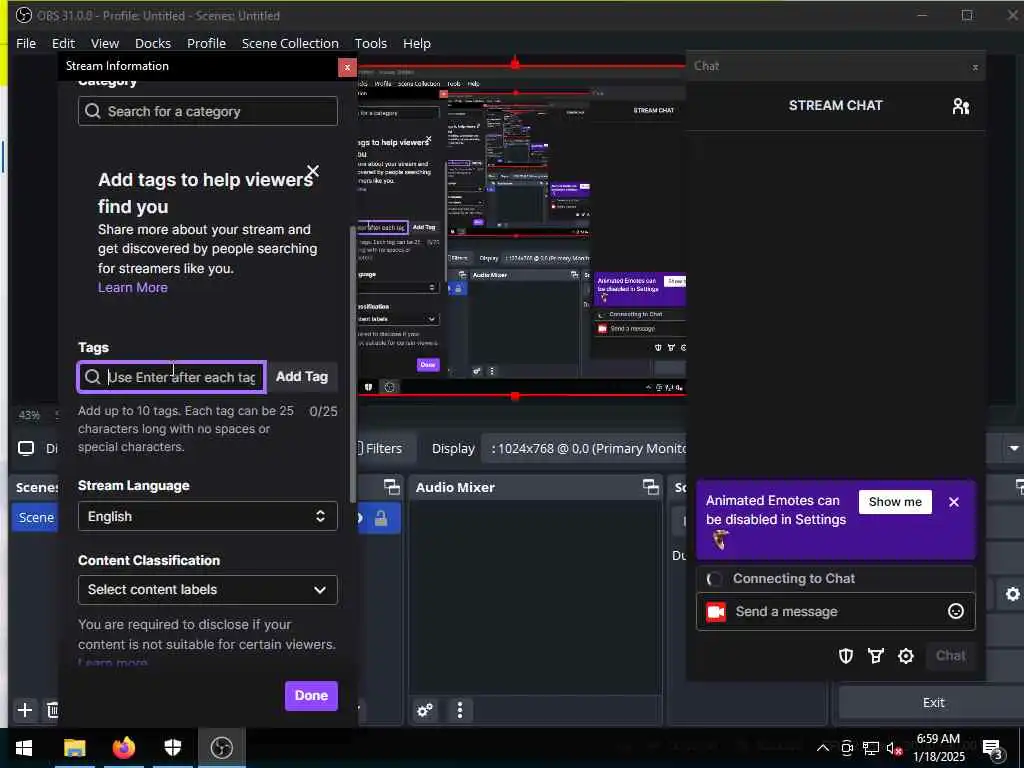1024x768 pixels.
Task: Click the OBS Studio taskbar icon
Action: [x=222, y=748]
